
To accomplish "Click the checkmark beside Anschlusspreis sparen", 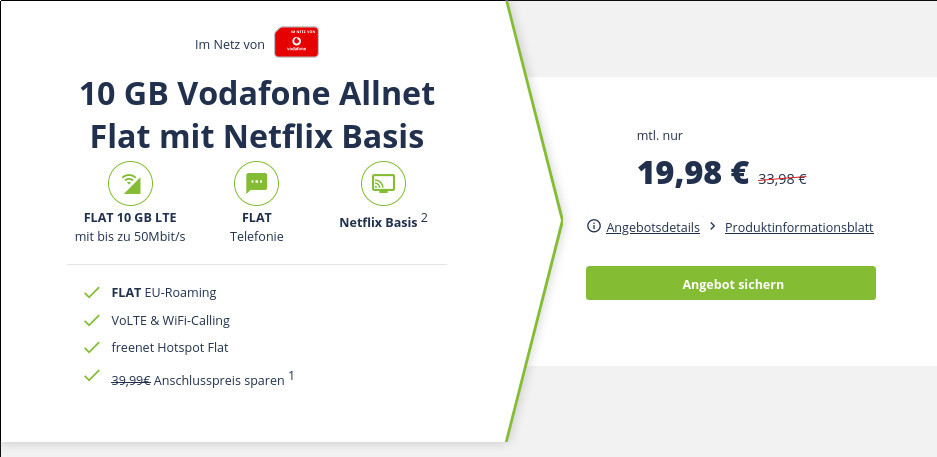I will click(93, 377).
